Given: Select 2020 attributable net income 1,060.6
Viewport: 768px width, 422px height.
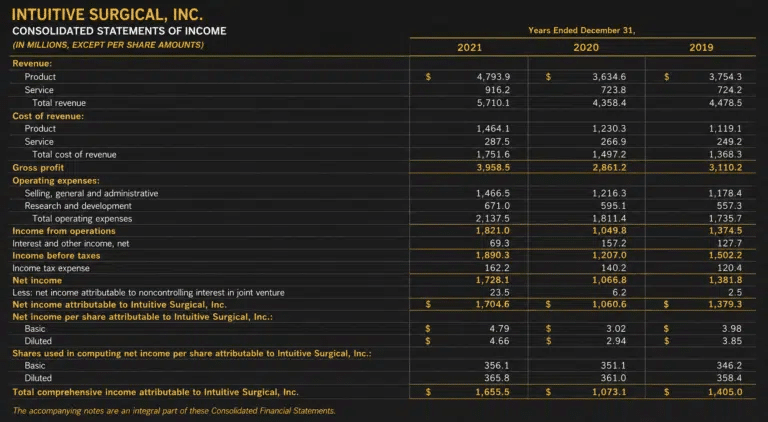Looking at the screenshot, I should click(x=609, y=305).
